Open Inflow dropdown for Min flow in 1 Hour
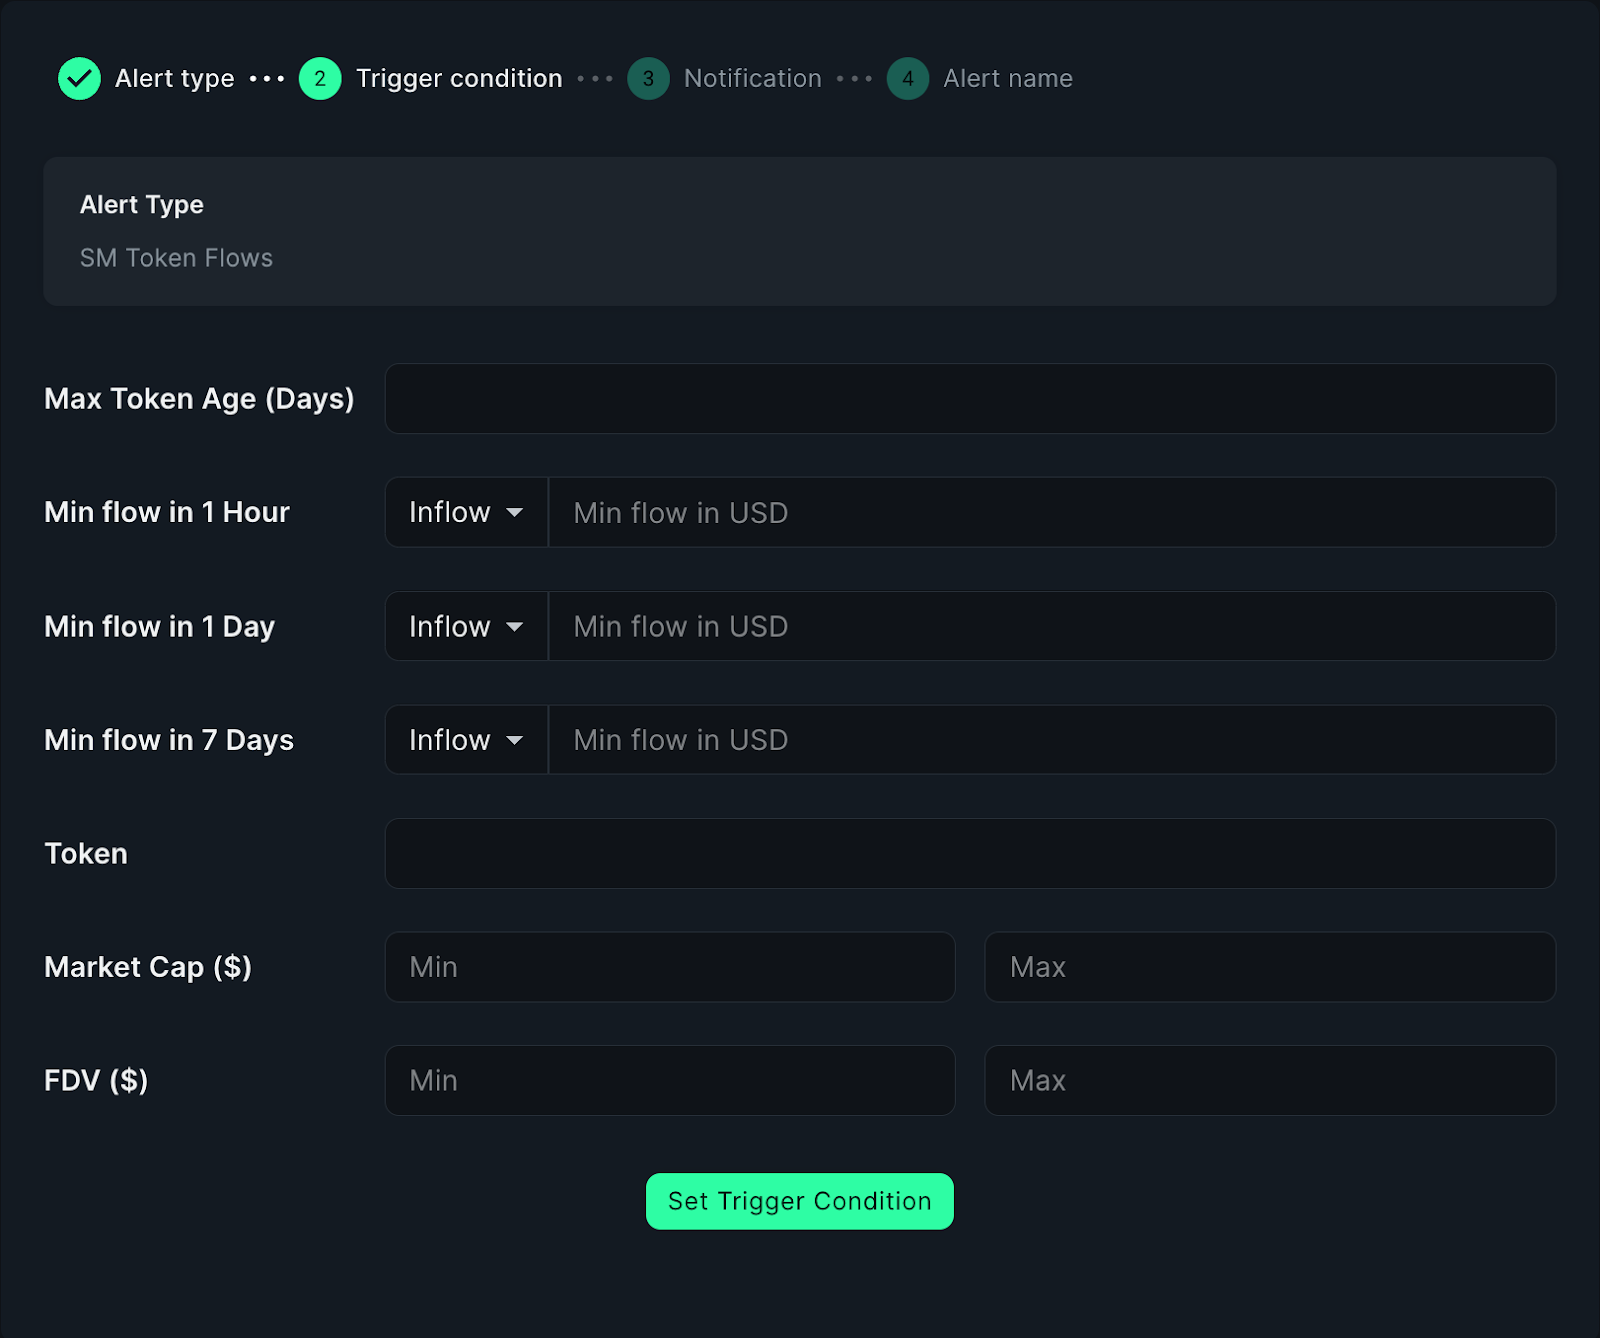 pyautogui.click(x=467, y=512)
